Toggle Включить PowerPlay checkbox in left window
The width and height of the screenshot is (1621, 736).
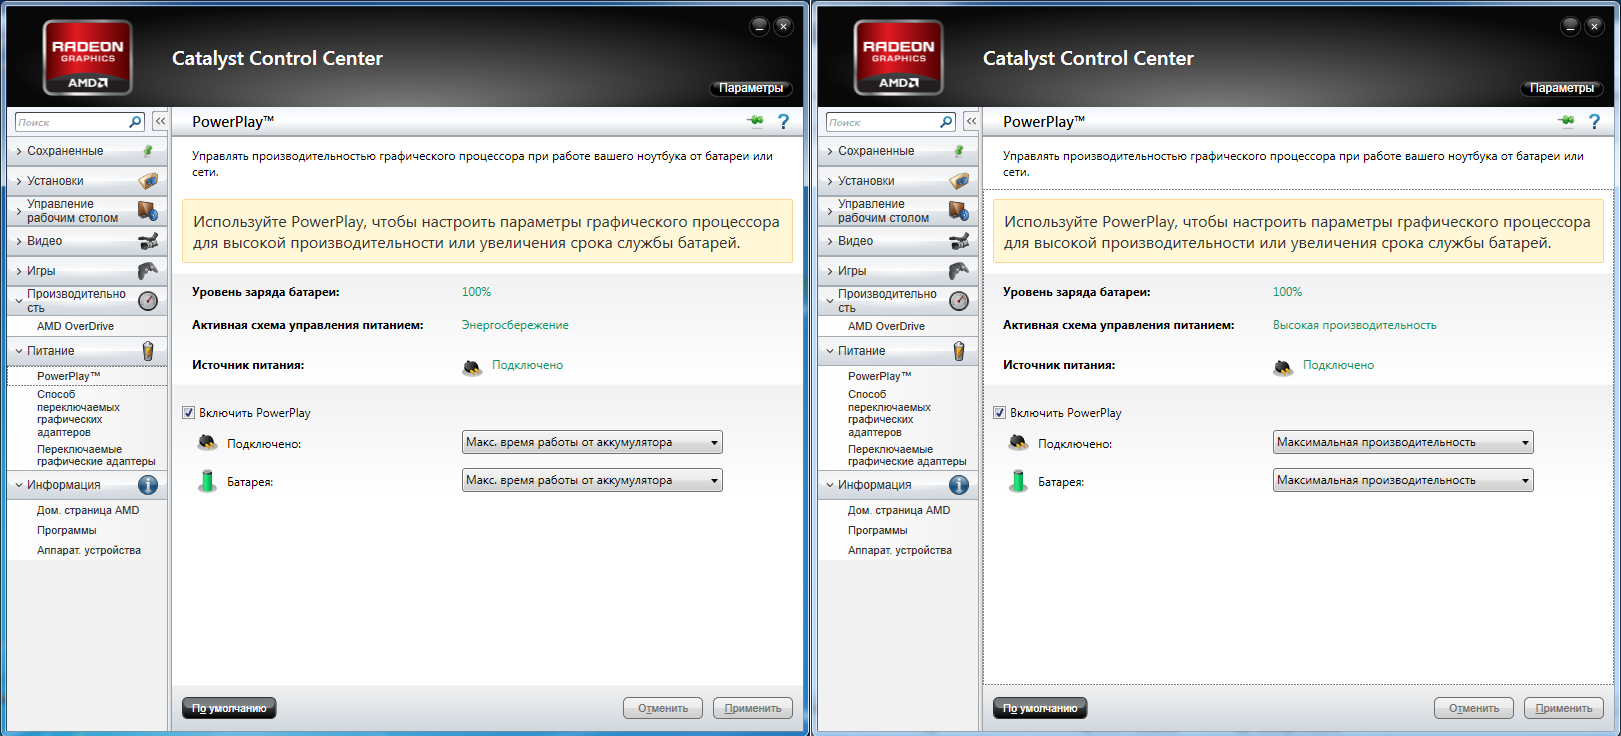tap(188, 412)
